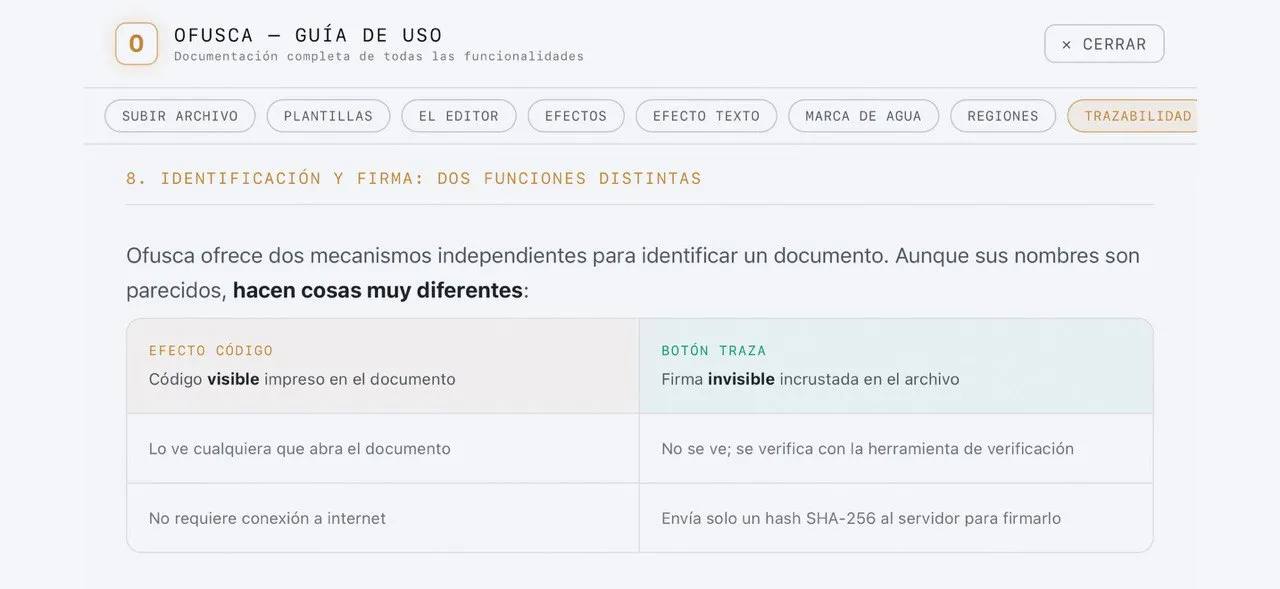Click "Código visible impreso en el documento"
The height and width of the screenshot is (589, 1280).
302,380
